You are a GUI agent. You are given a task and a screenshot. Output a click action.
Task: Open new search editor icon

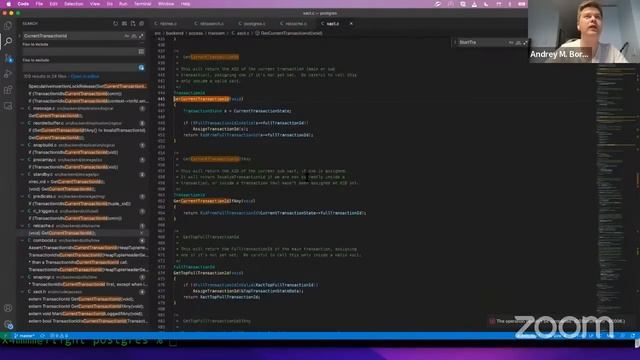tap(133, 24)
